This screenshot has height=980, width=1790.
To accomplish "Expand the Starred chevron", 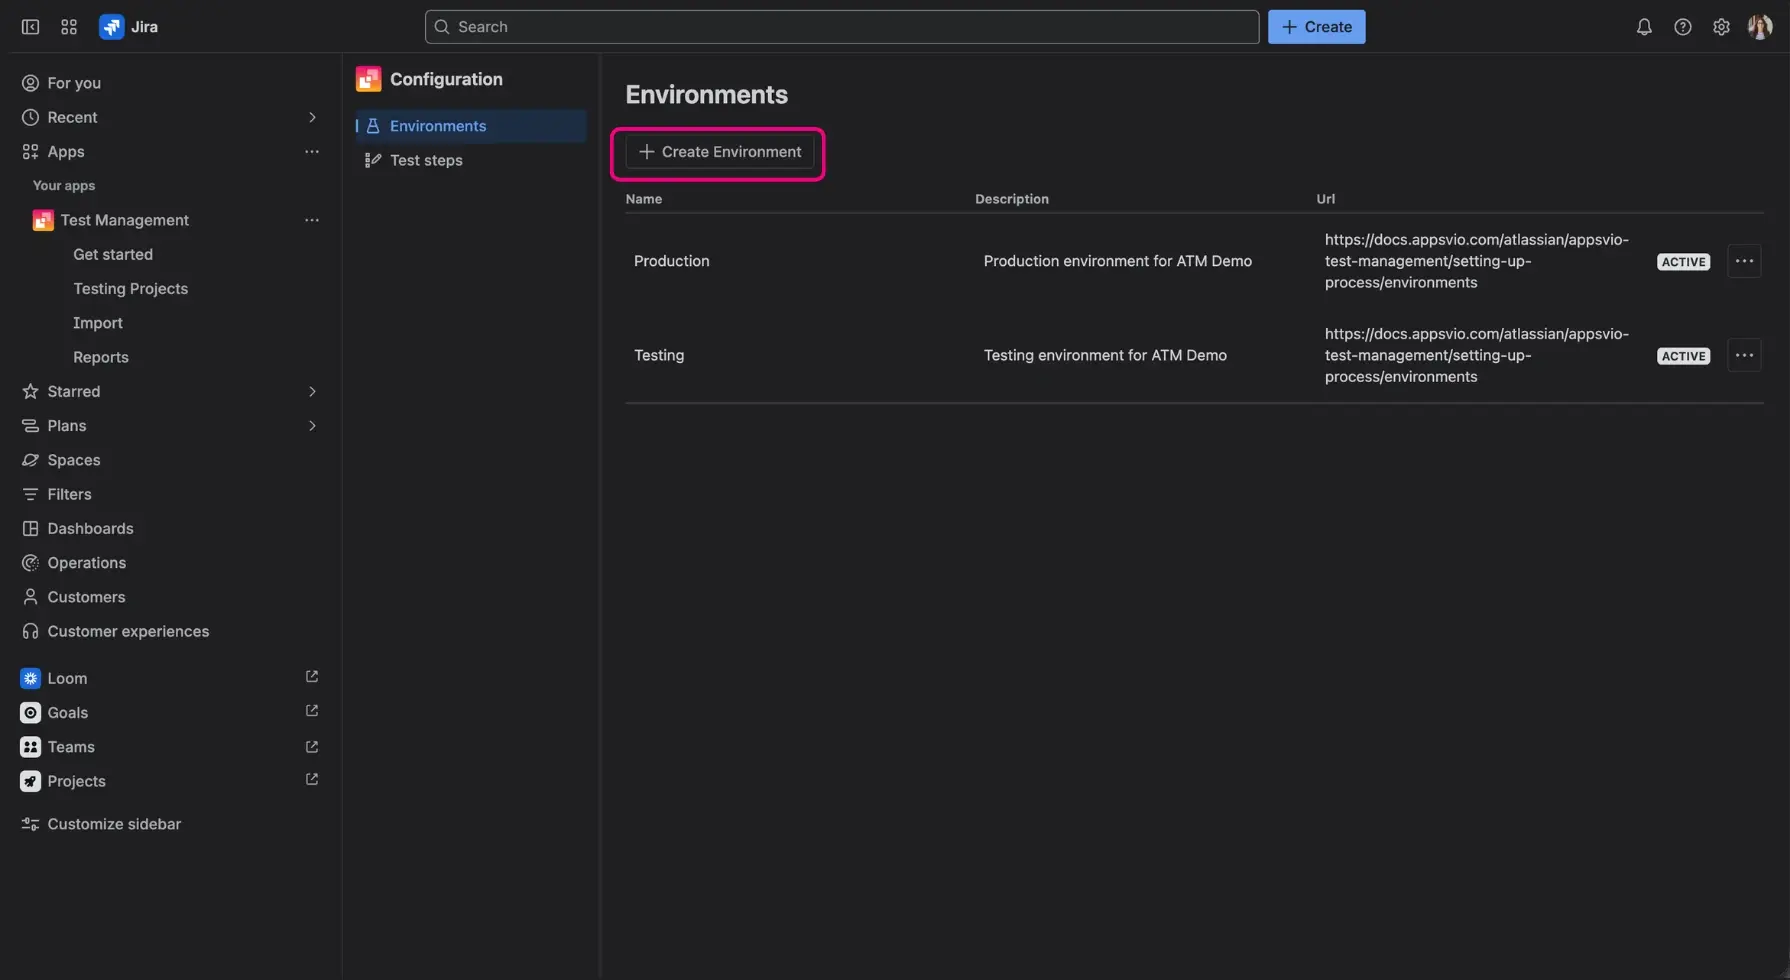I will (x=312, y=391).
